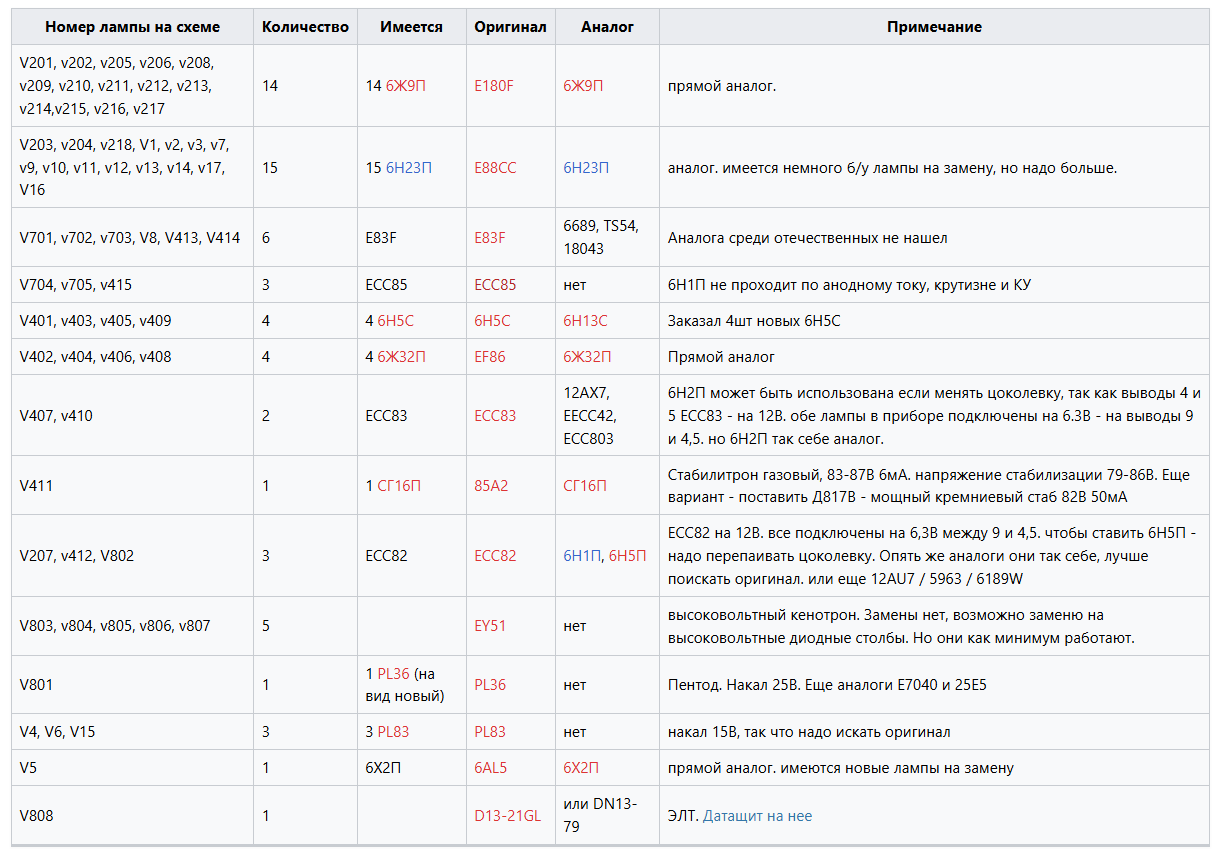Viewport: 1218px width, 849px height.
Task: Open the E88CC original tube link
Action: tap(495, 168)
